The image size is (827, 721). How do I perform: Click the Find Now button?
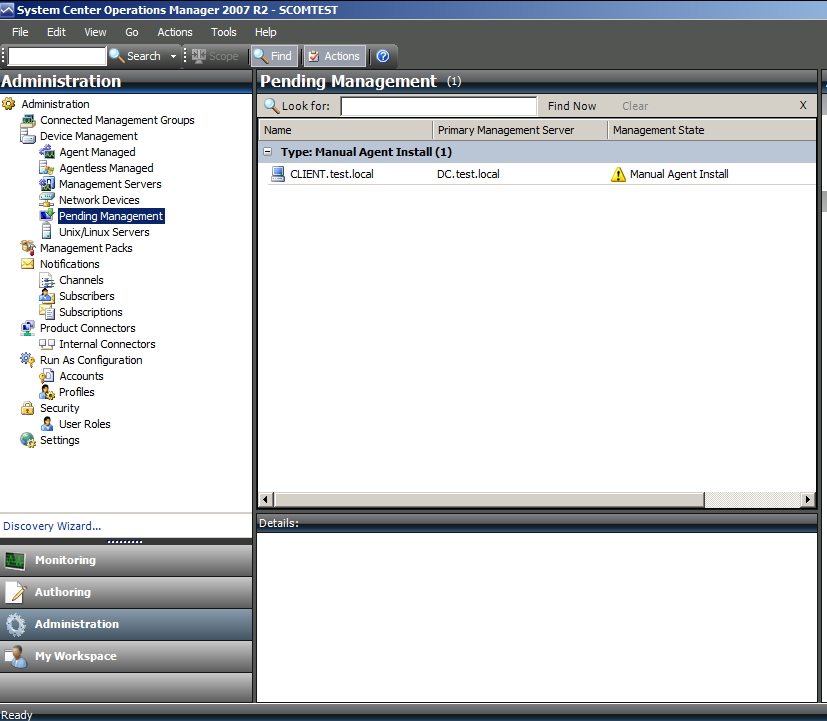[572, 106]
